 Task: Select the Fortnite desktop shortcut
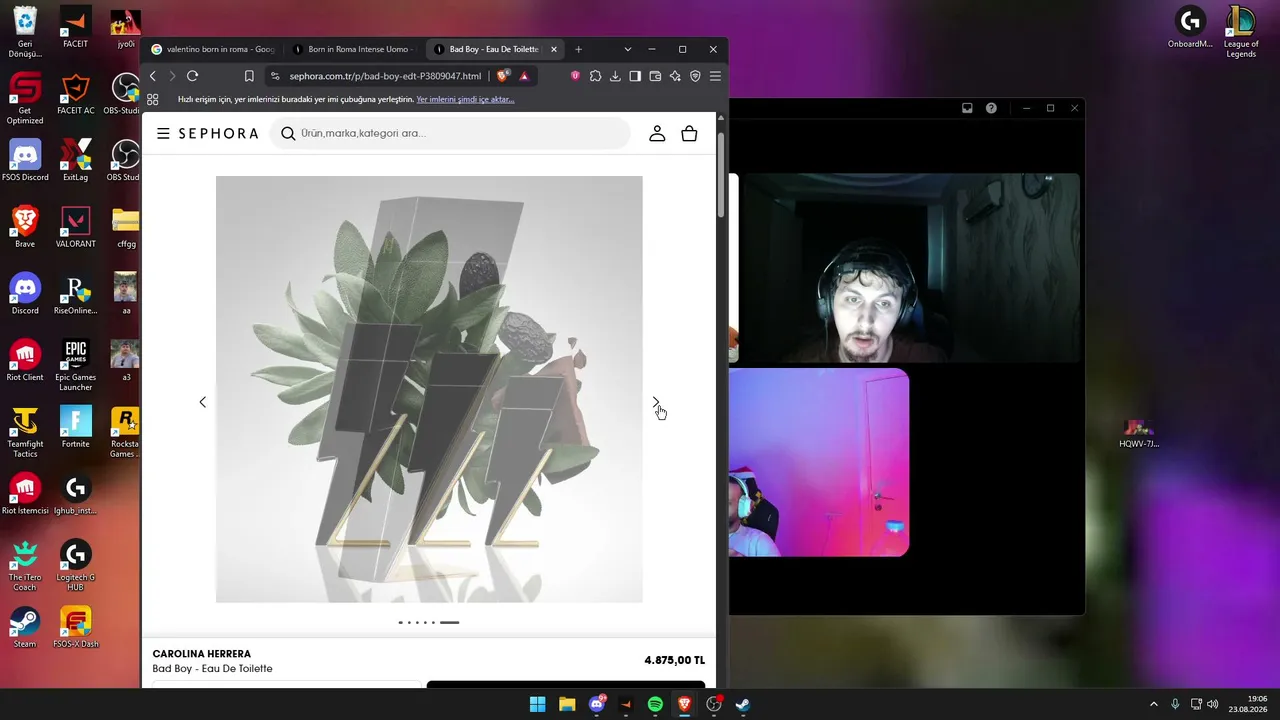pos(76,427)
